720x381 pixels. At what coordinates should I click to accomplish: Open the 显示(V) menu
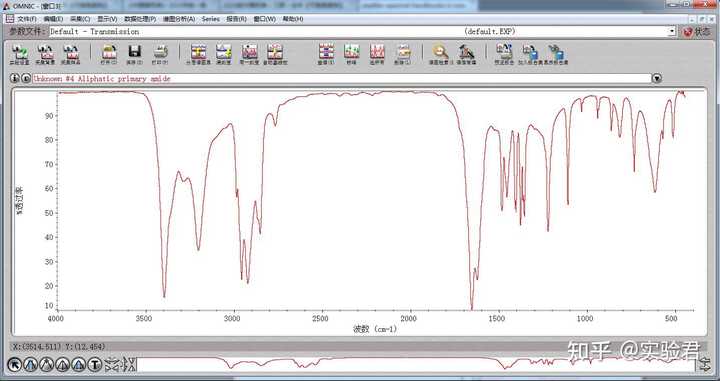click(x=107, y=19)
